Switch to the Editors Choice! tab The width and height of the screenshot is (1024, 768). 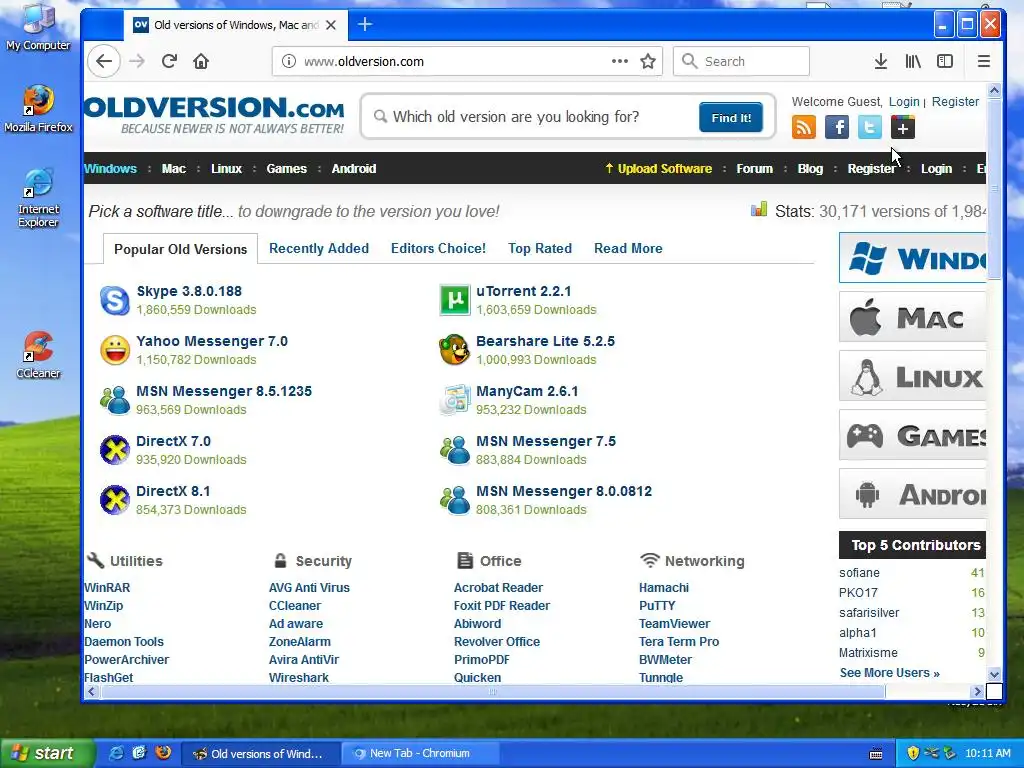[x=438, y=248]
